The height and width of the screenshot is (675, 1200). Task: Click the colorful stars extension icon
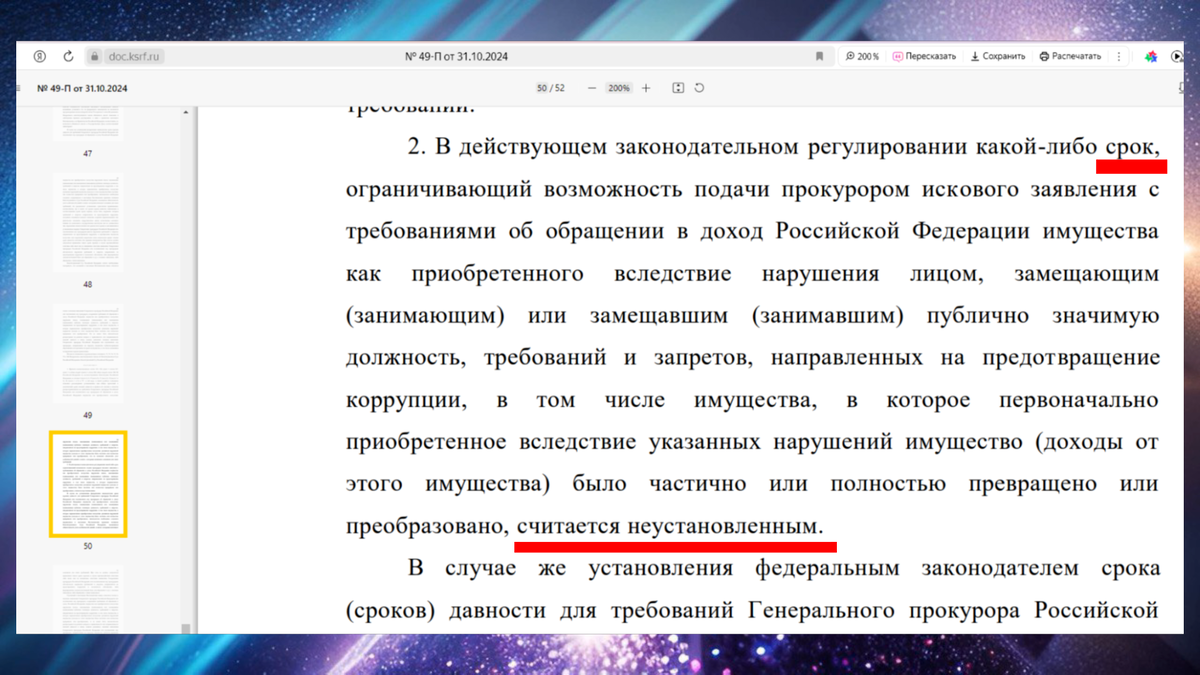pyautogui.click(x=1151, y=57)
